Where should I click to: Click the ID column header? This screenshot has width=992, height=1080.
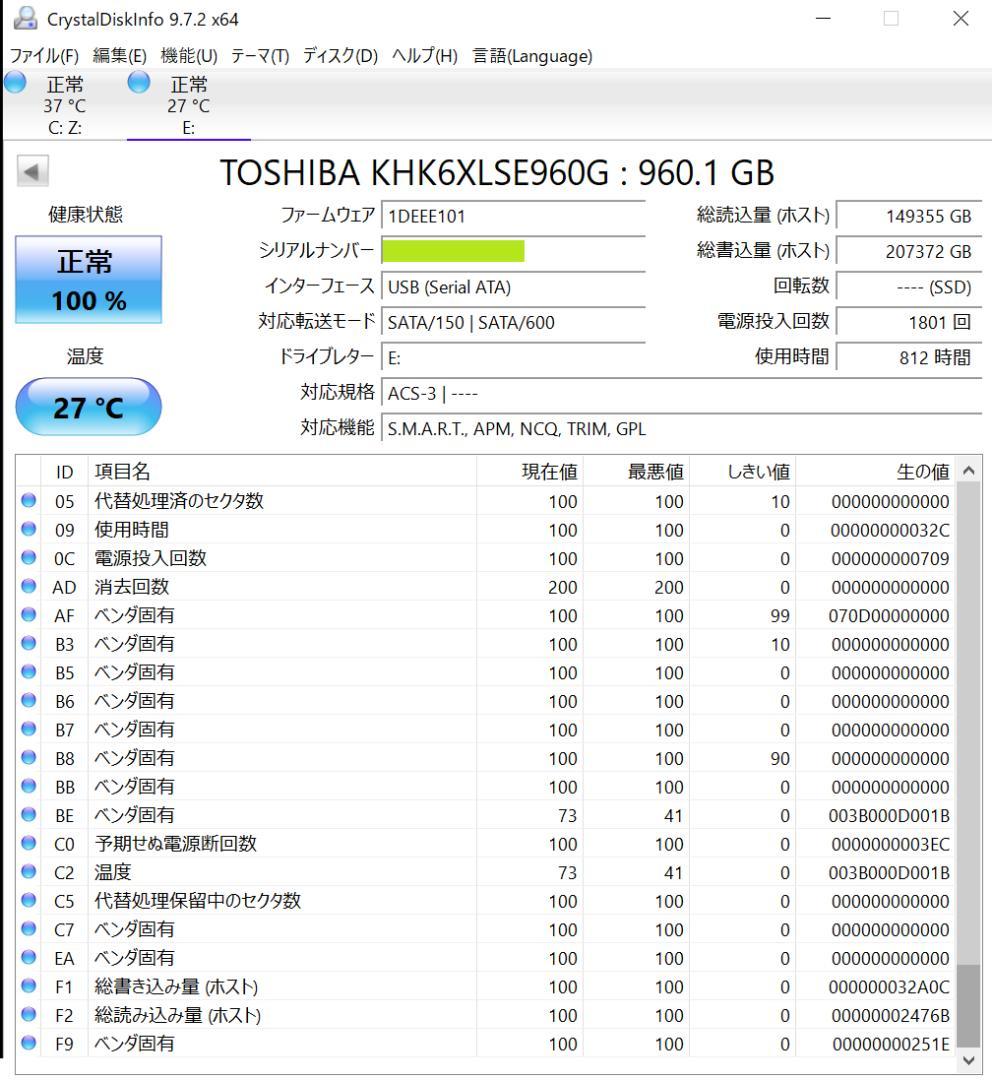pos(64,472)
